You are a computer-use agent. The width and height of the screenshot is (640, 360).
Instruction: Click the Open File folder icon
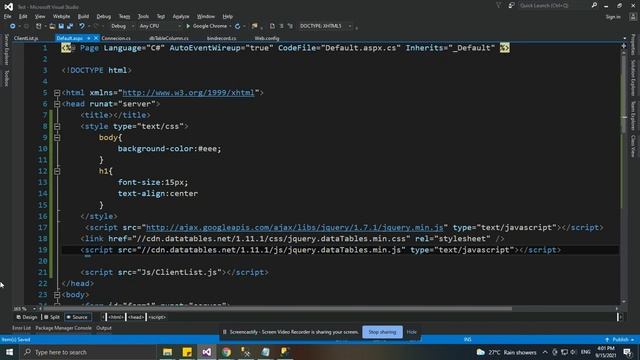(x=52, y=26)
